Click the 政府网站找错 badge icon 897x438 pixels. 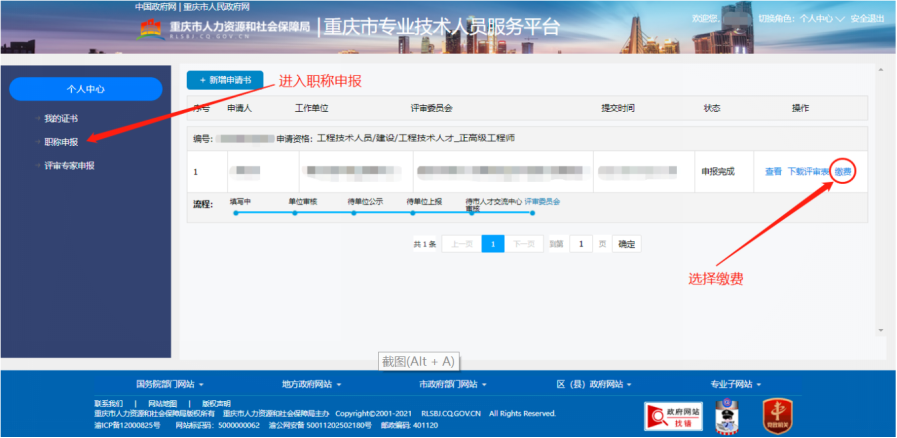pyautogui.click(x=675, y=413)
